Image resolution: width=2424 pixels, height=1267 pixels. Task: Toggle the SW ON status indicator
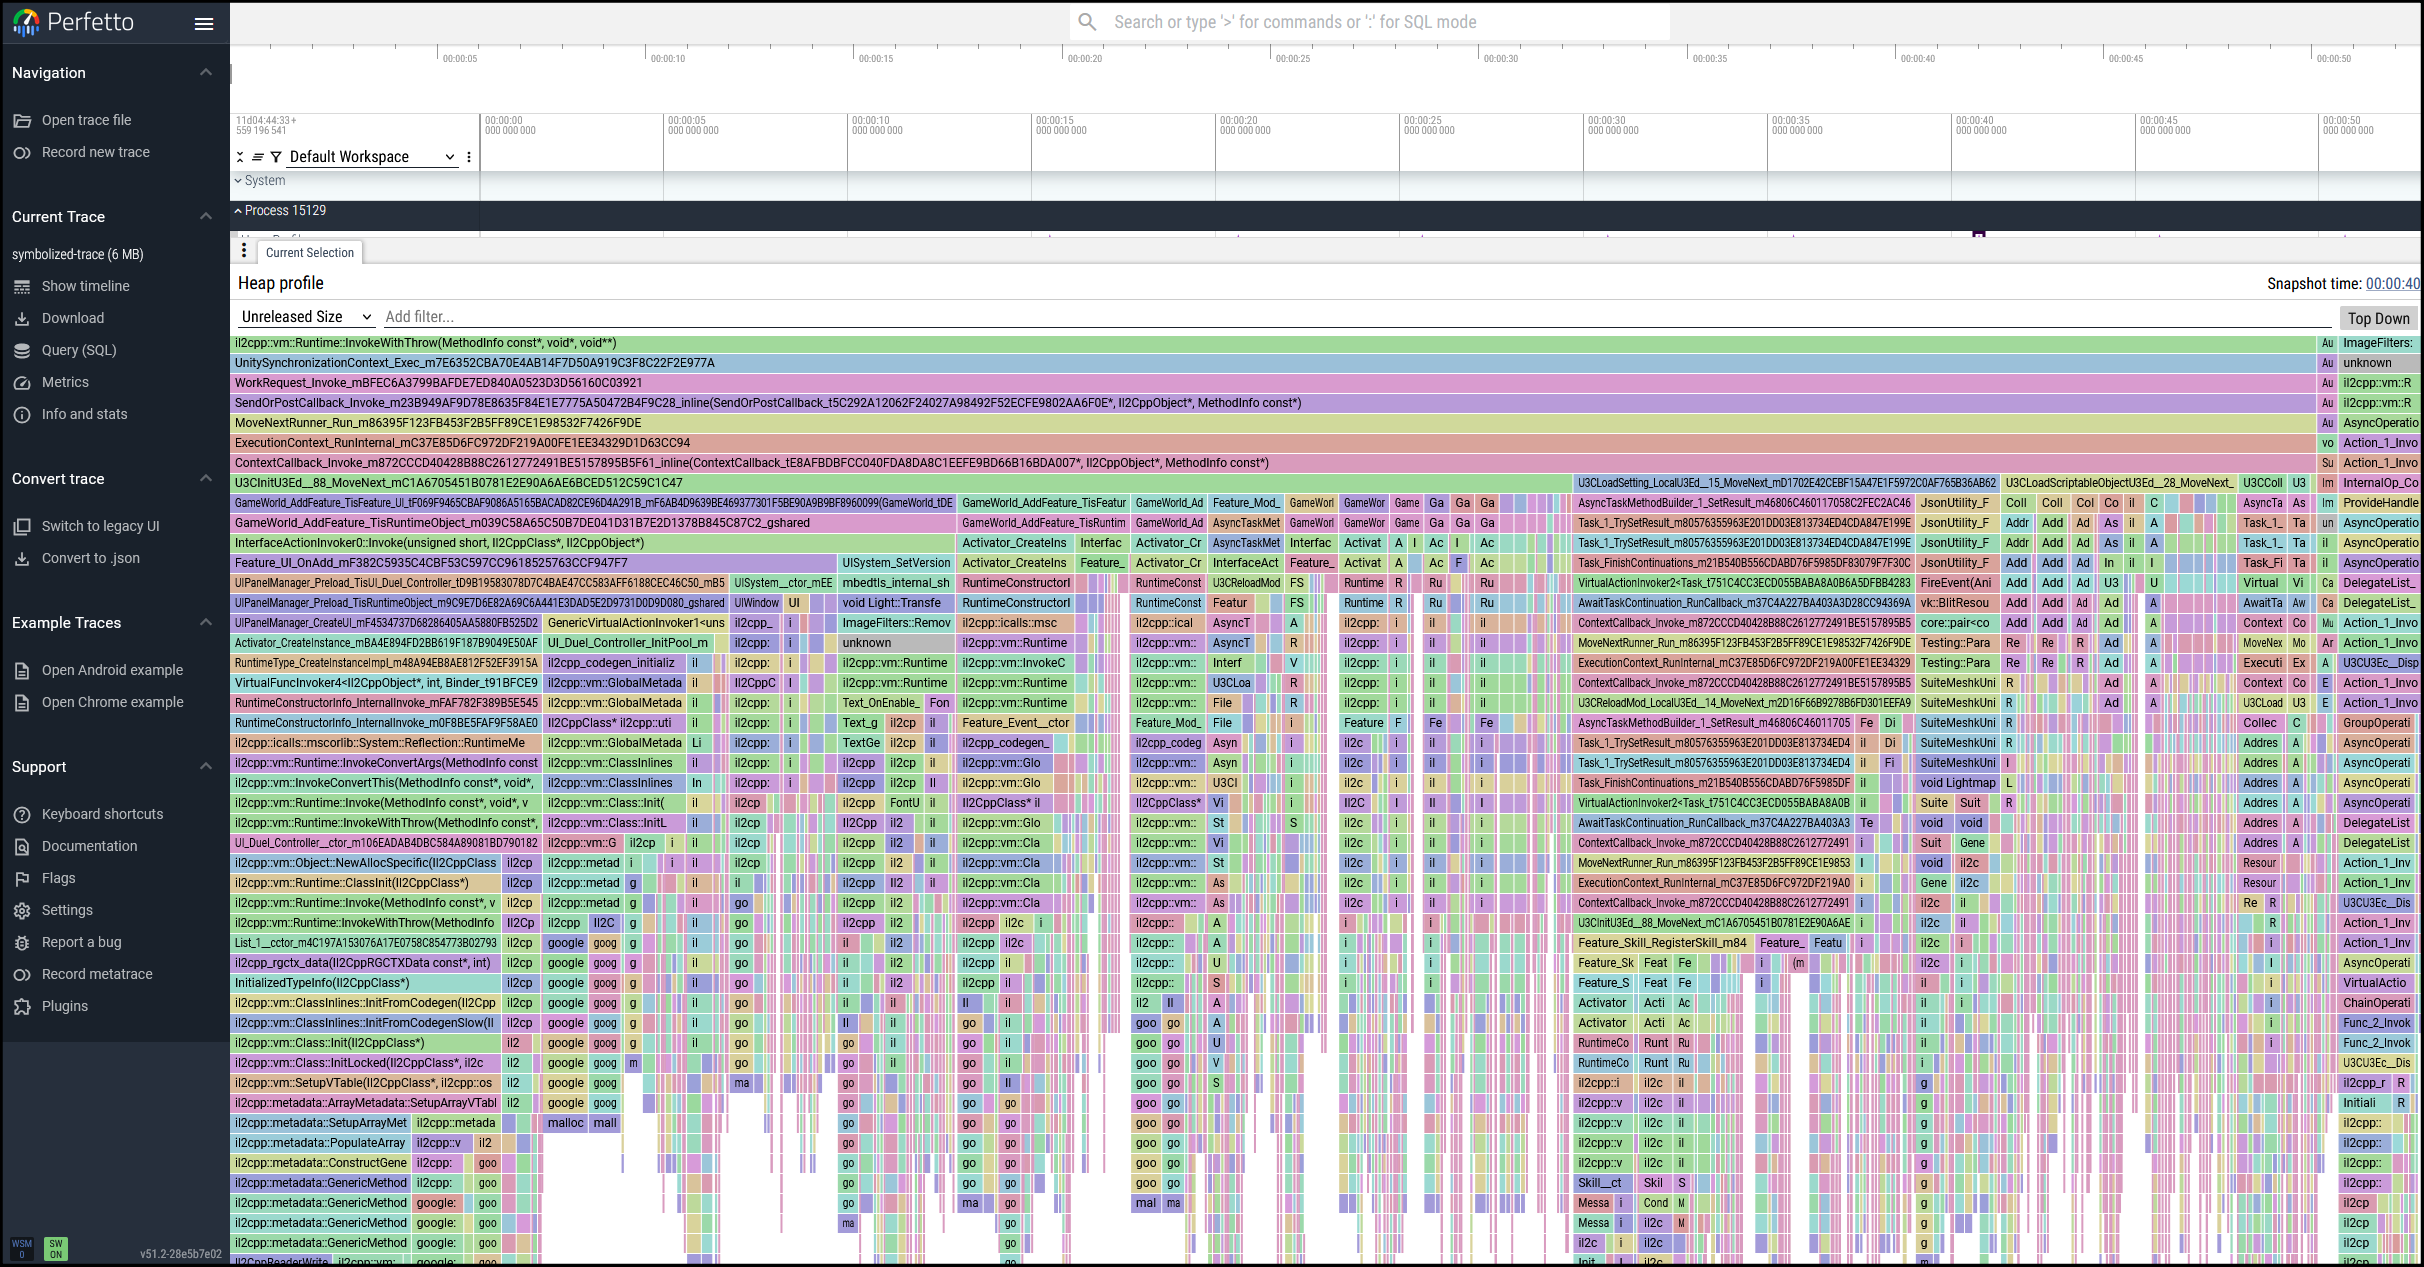coord(56,1249)
